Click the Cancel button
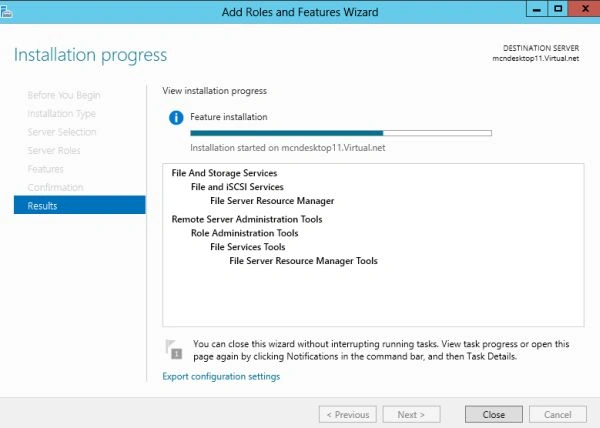The width and height of the screenshot is (600, 428). 558,414
